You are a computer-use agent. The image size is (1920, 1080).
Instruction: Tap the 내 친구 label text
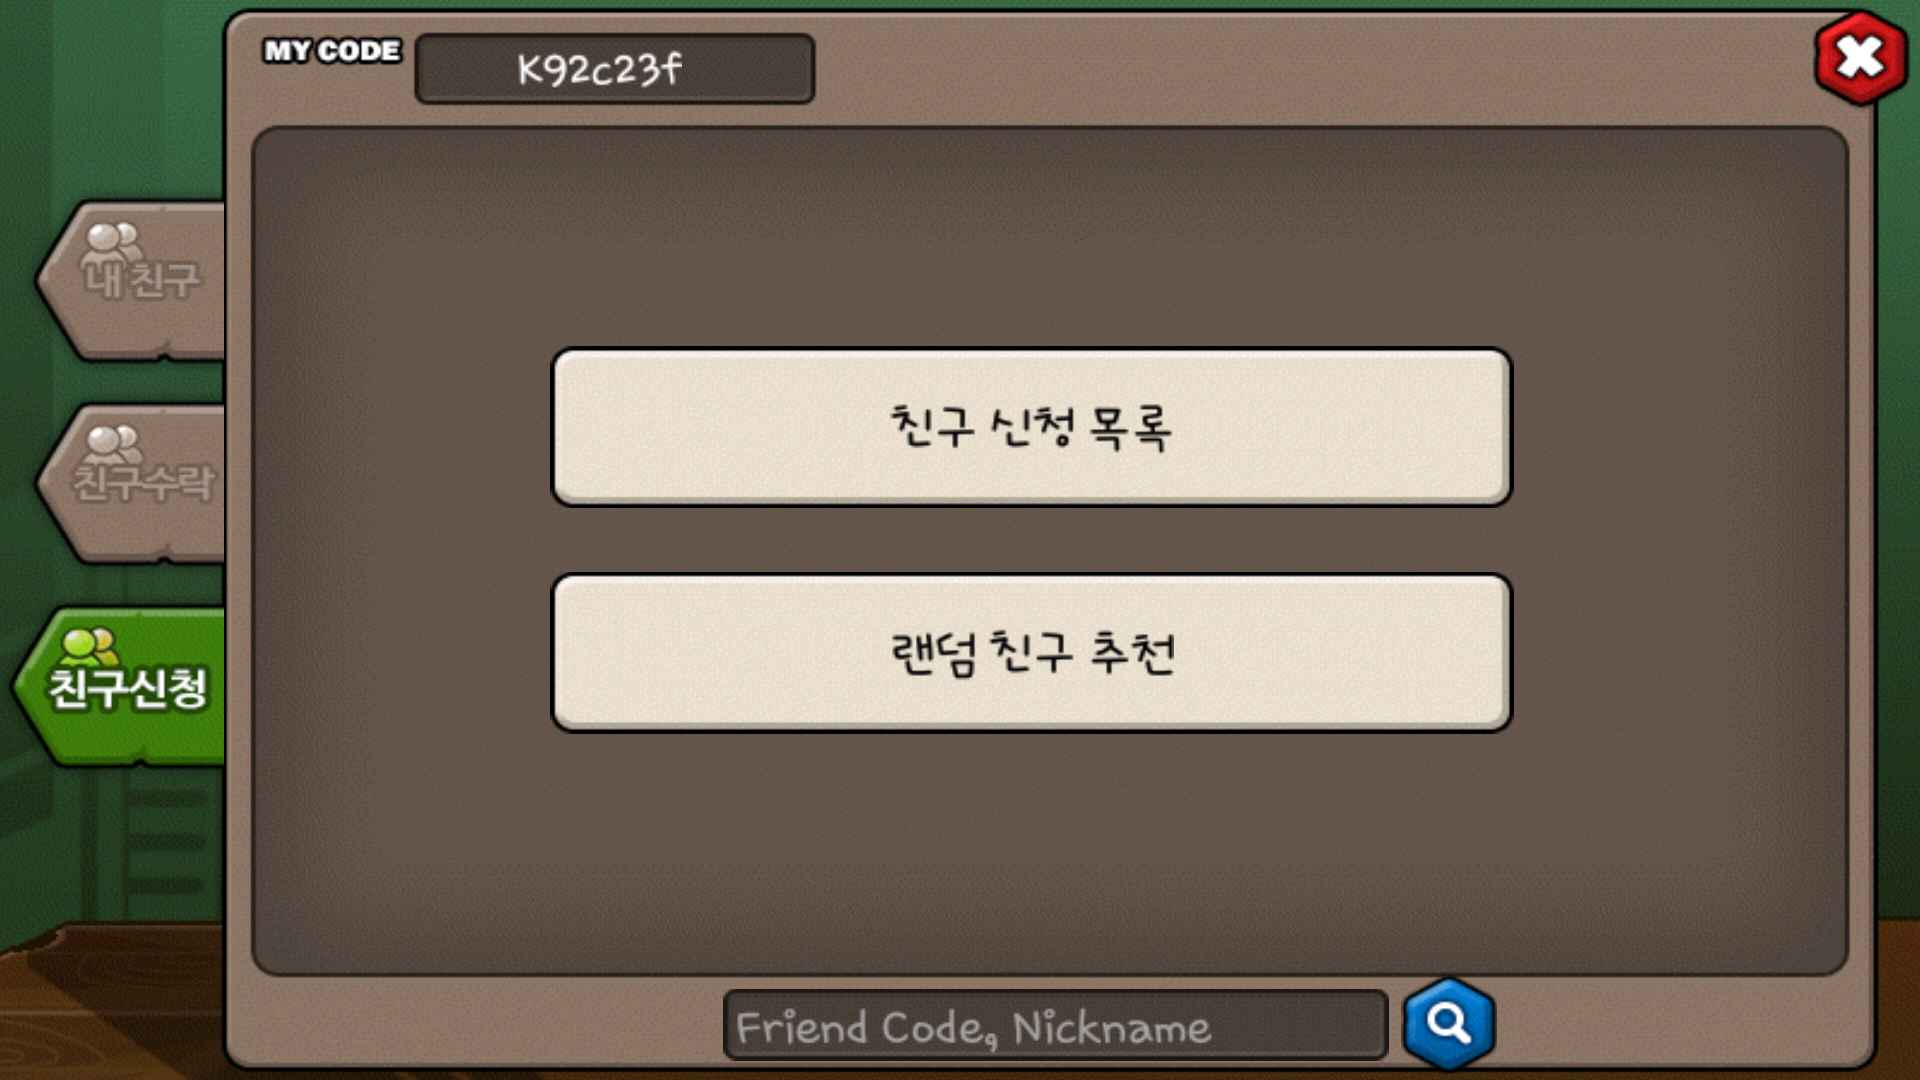pos(141,281)
